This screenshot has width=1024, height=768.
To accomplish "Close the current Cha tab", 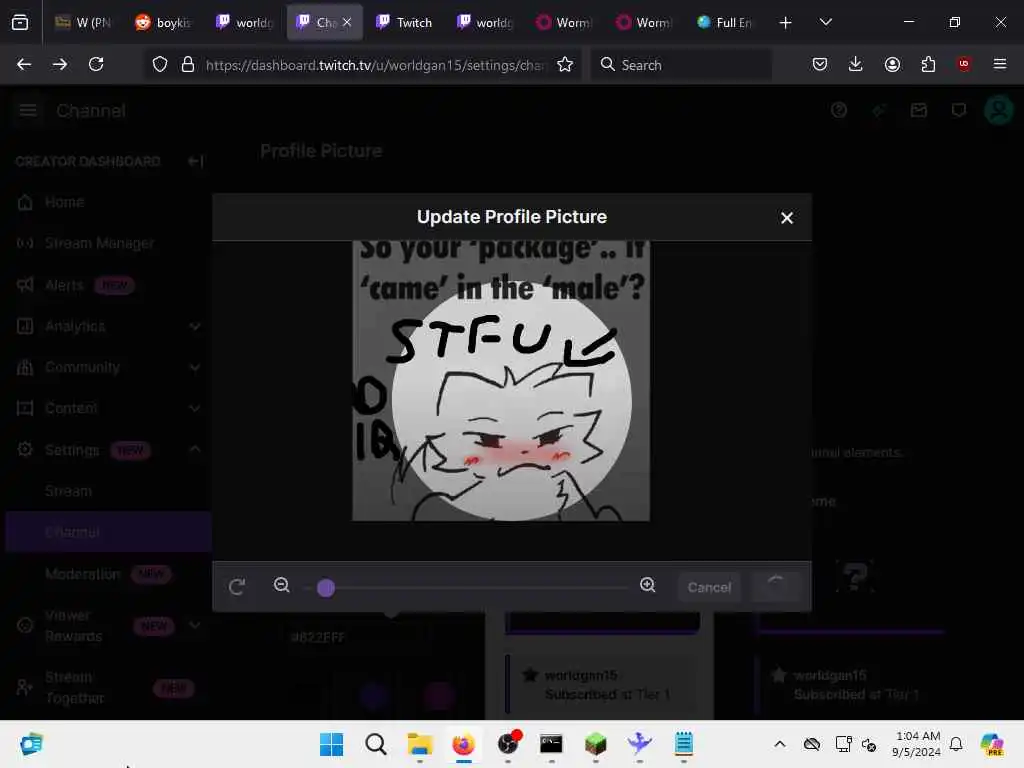I will coord(347,22).
